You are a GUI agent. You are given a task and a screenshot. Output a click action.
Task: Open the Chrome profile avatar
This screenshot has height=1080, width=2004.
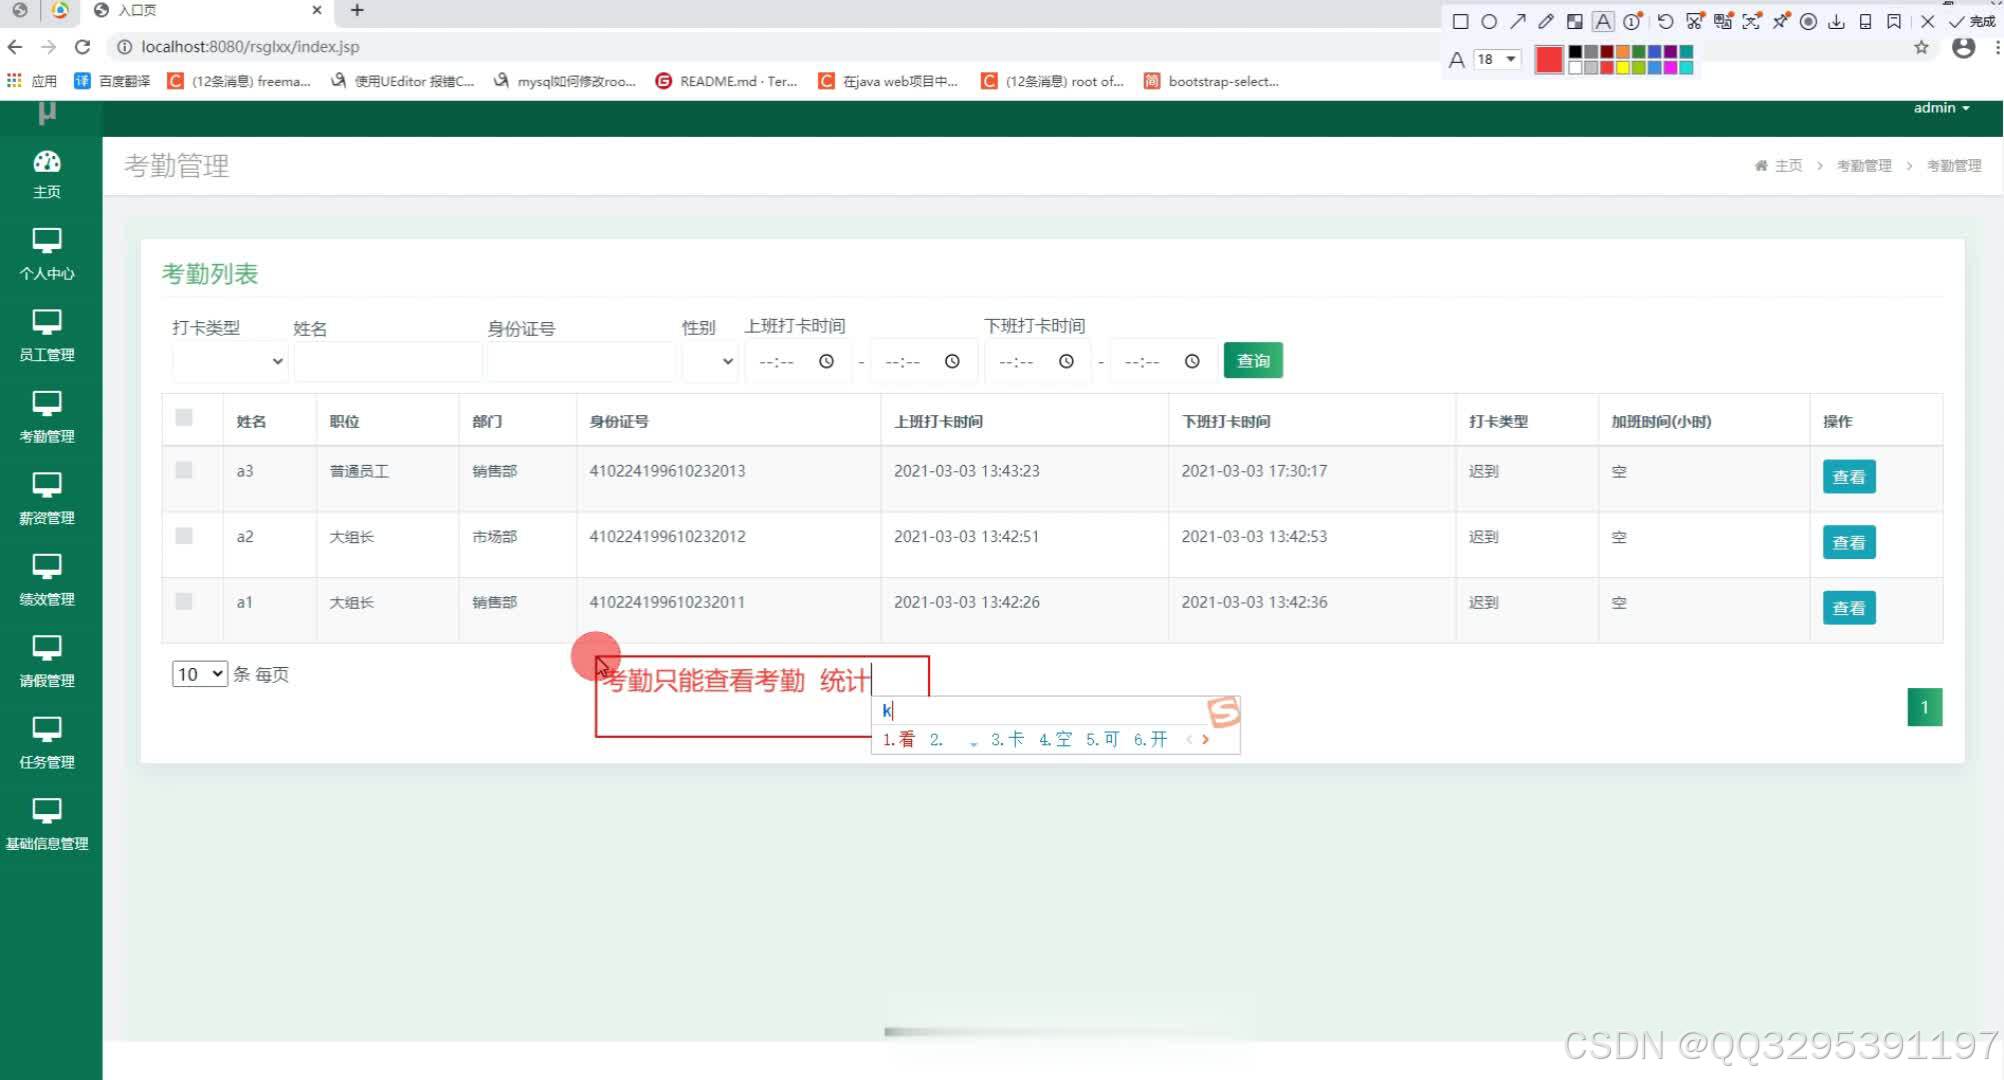1964,47
